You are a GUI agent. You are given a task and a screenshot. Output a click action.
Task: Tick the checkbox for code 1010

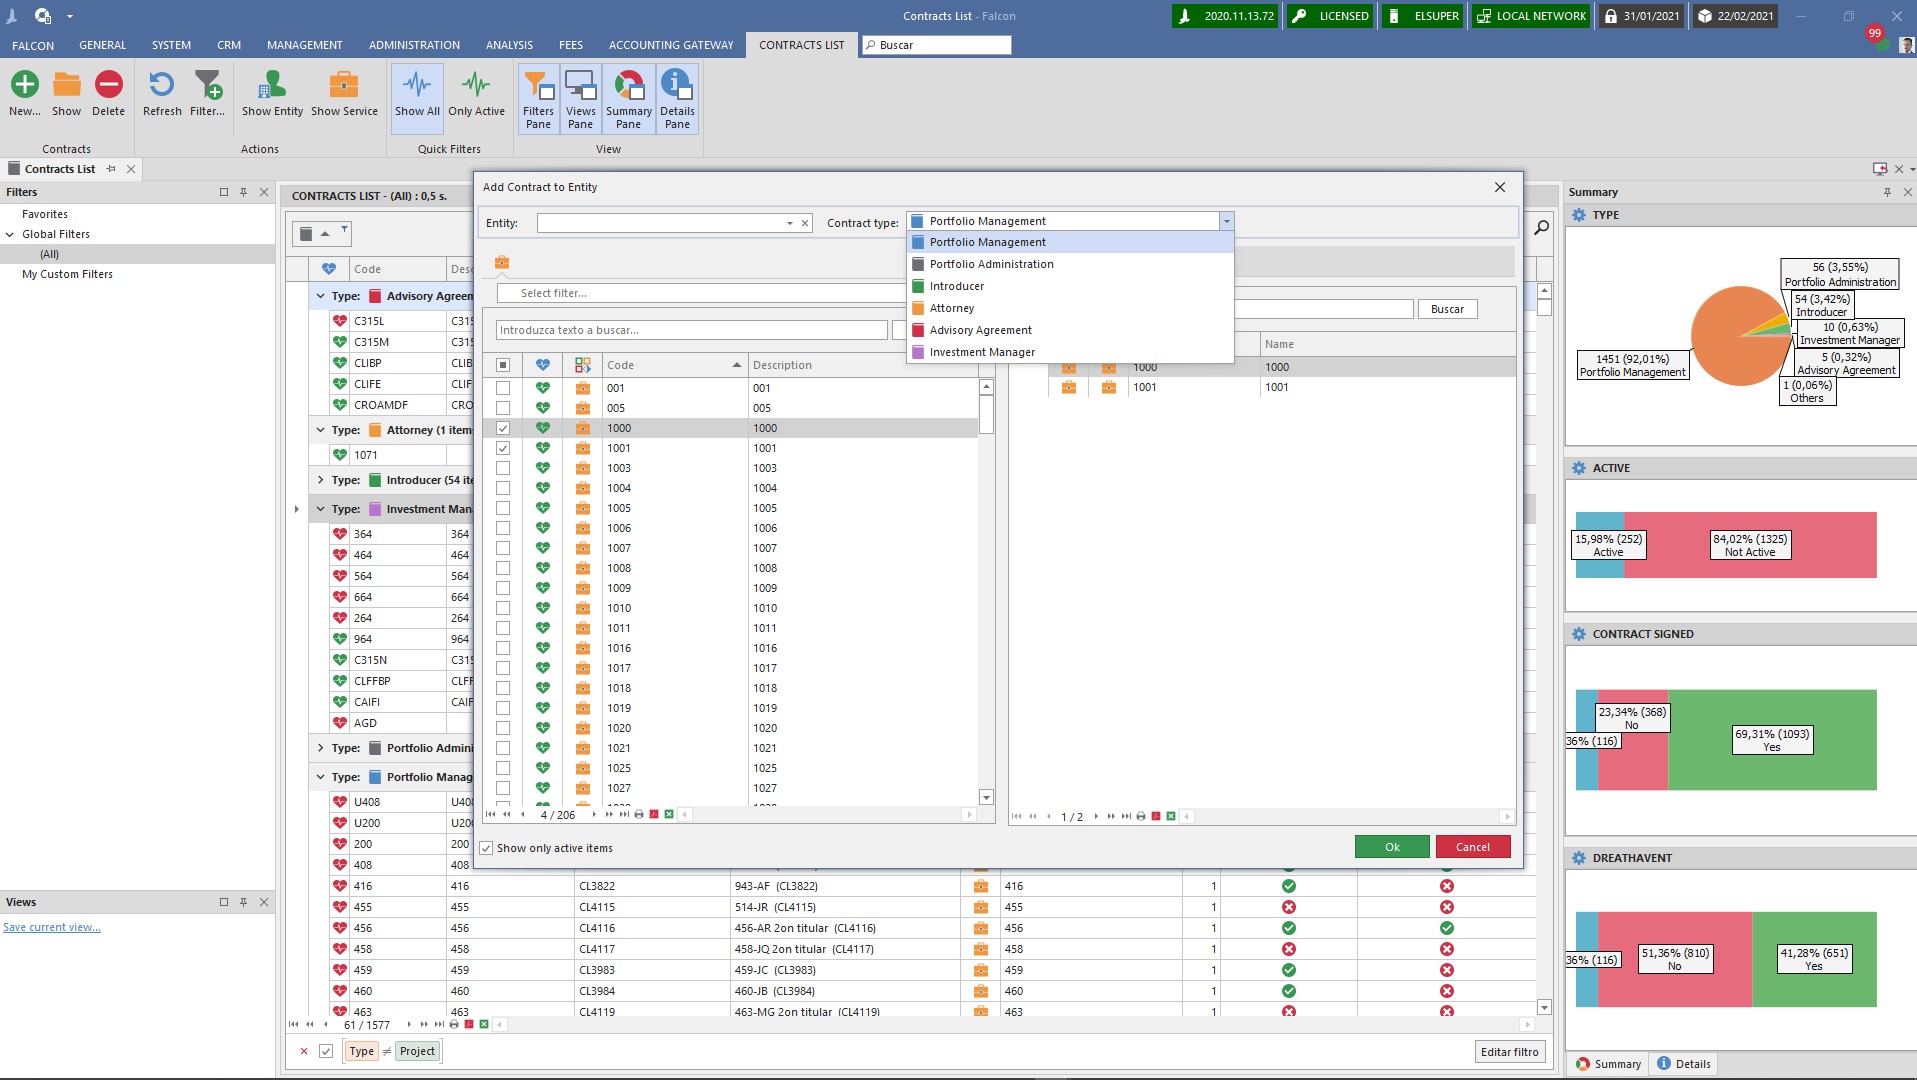point(503,608)
